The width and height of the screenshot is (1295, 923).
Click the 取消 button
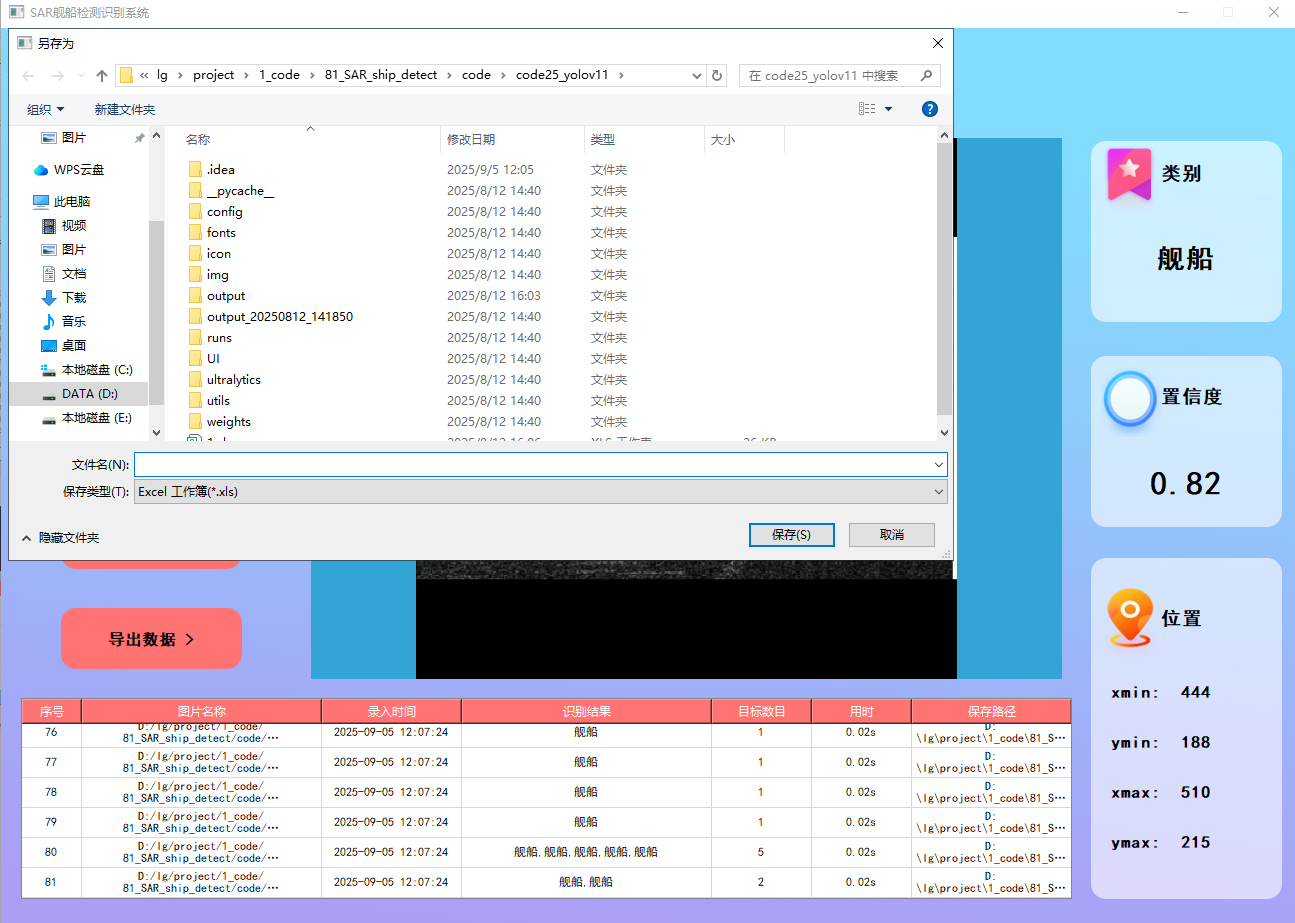pyautogui.click(x=892, y=535)
